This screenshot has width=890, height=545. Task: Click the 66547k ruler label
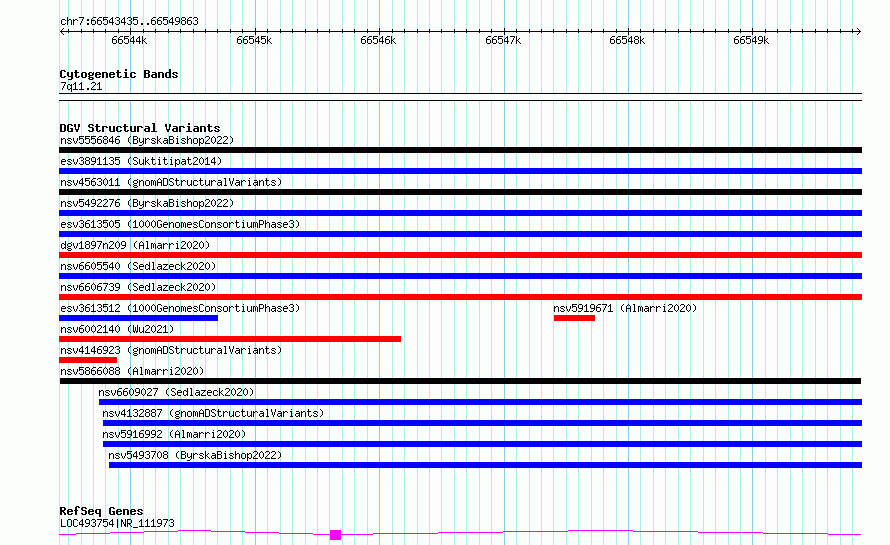pos(503,40)
